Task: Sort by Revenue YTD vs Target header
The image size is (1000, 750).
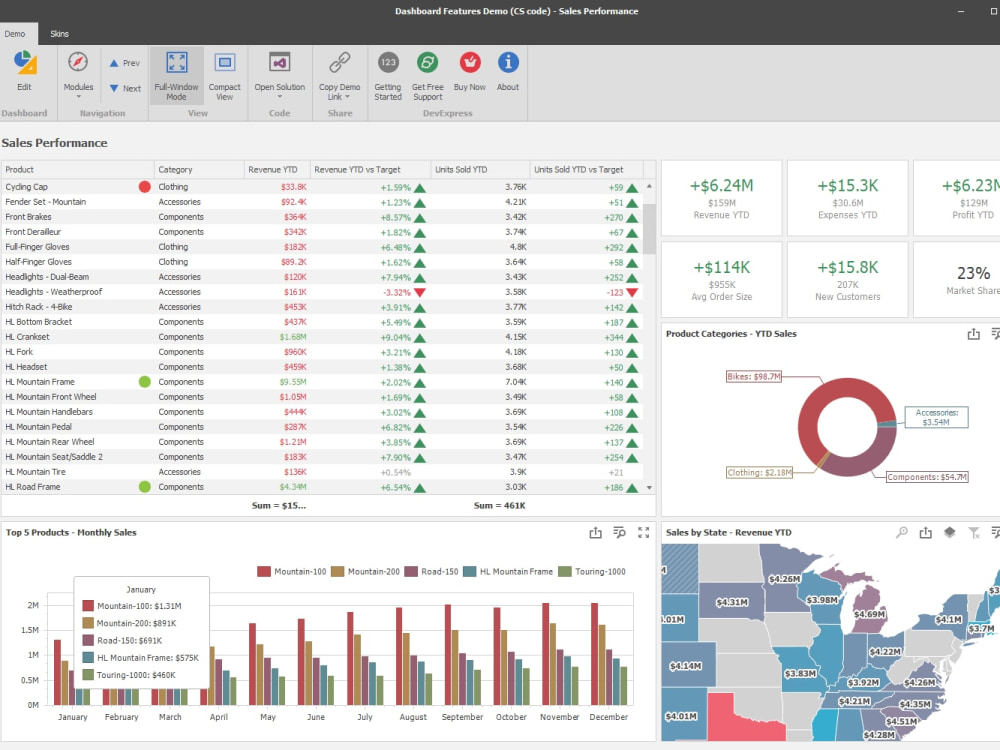Action: 371,170
